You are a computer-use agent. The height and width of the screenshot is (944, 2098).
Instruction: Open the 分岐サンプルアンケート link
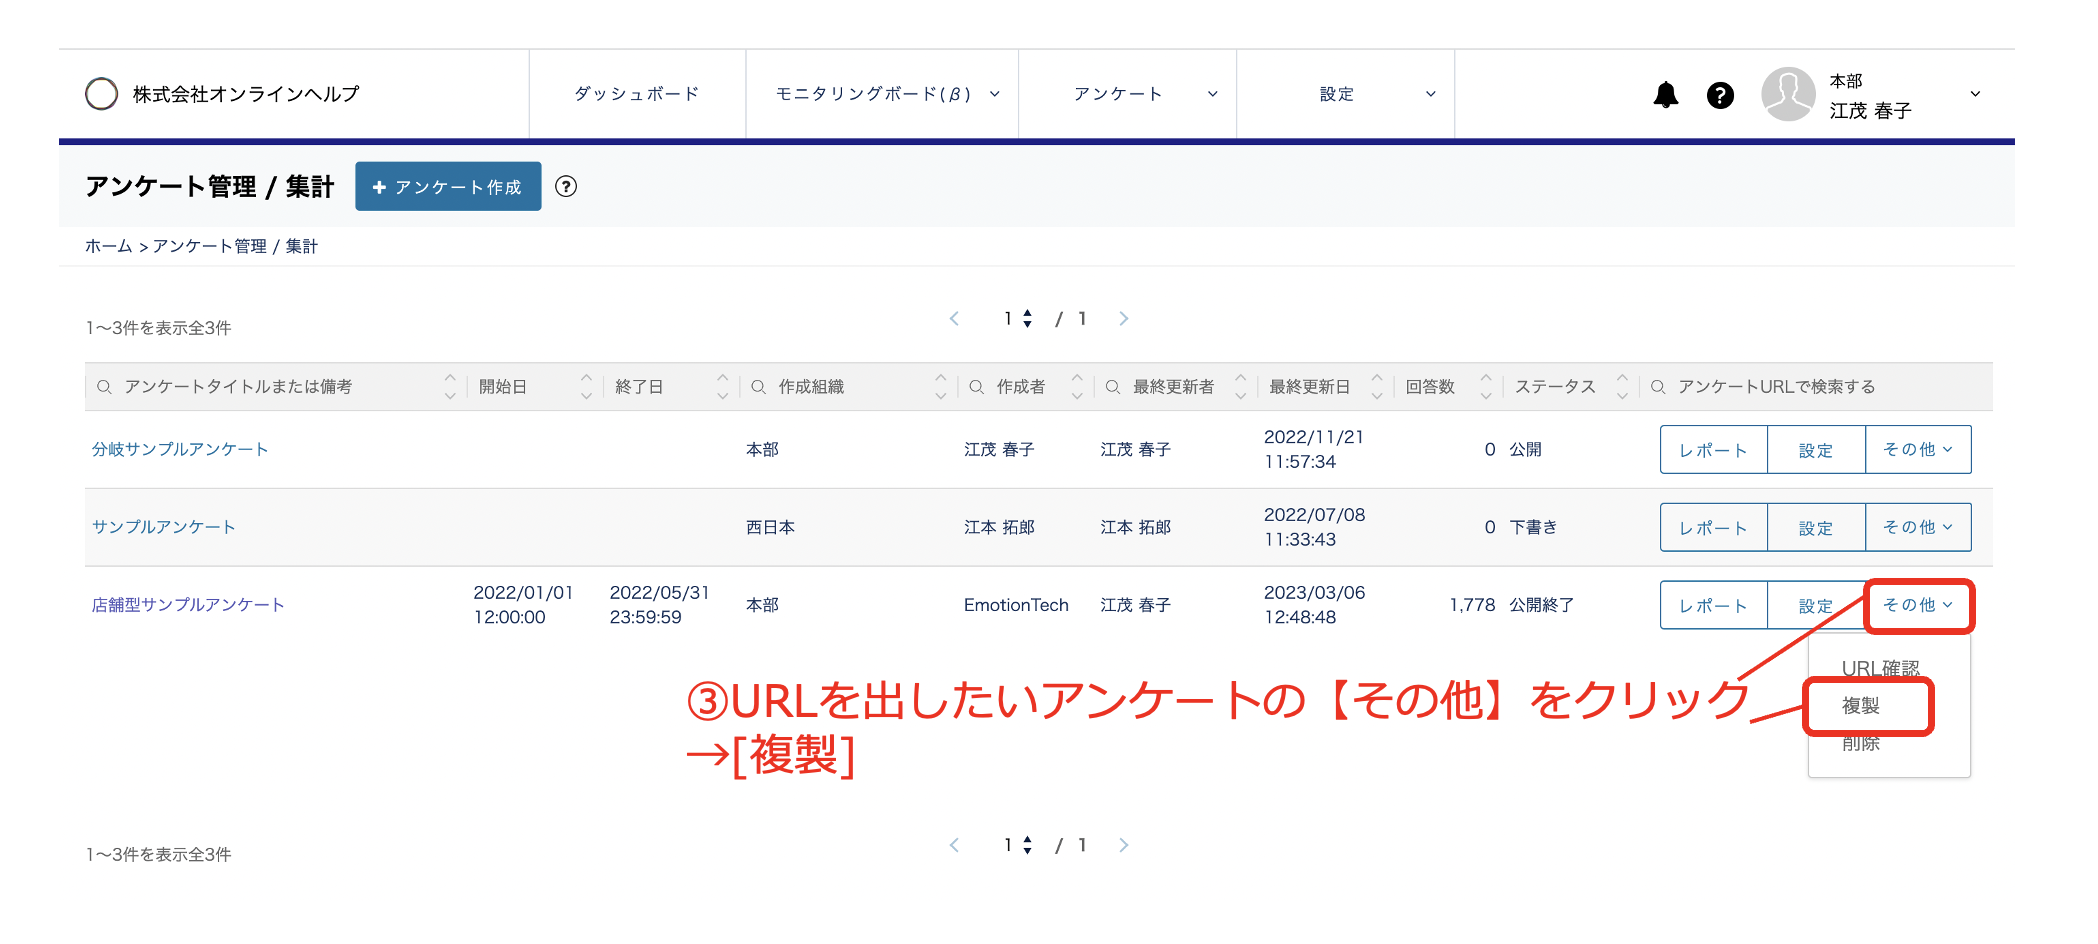[x=180, y=450]
